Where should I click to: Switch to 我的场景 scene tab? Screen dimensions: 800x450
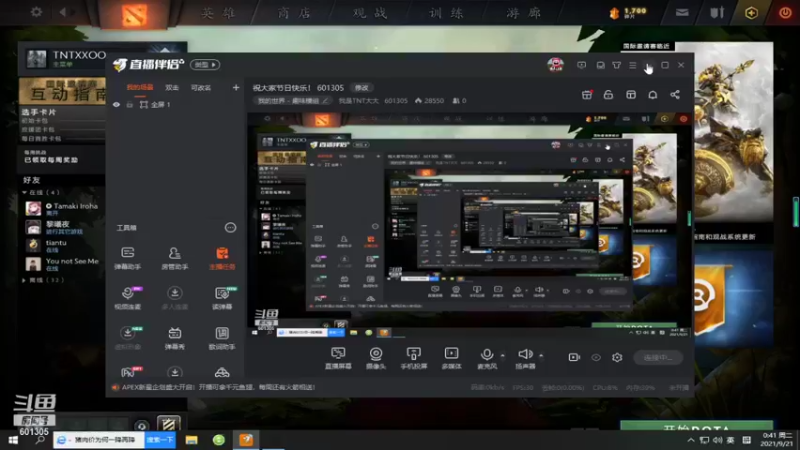(140, 87)
